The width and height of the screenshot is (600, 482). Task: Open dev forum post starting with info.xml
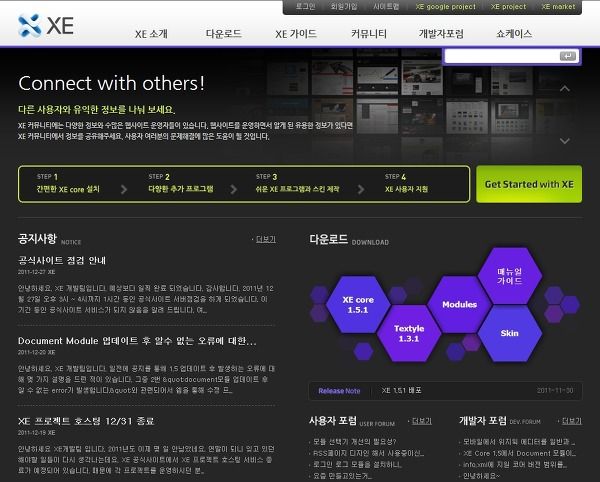[x=515, y=464]
